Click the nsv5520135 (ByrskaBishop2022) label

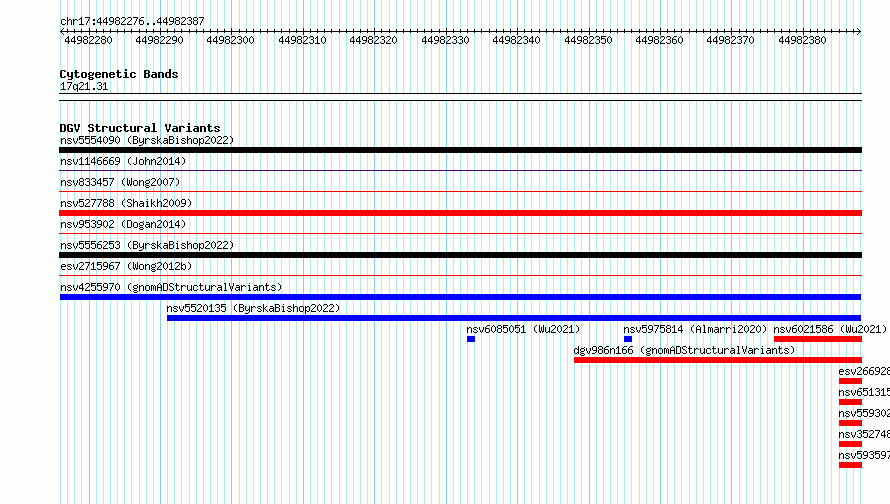click(x=253, y=308)
